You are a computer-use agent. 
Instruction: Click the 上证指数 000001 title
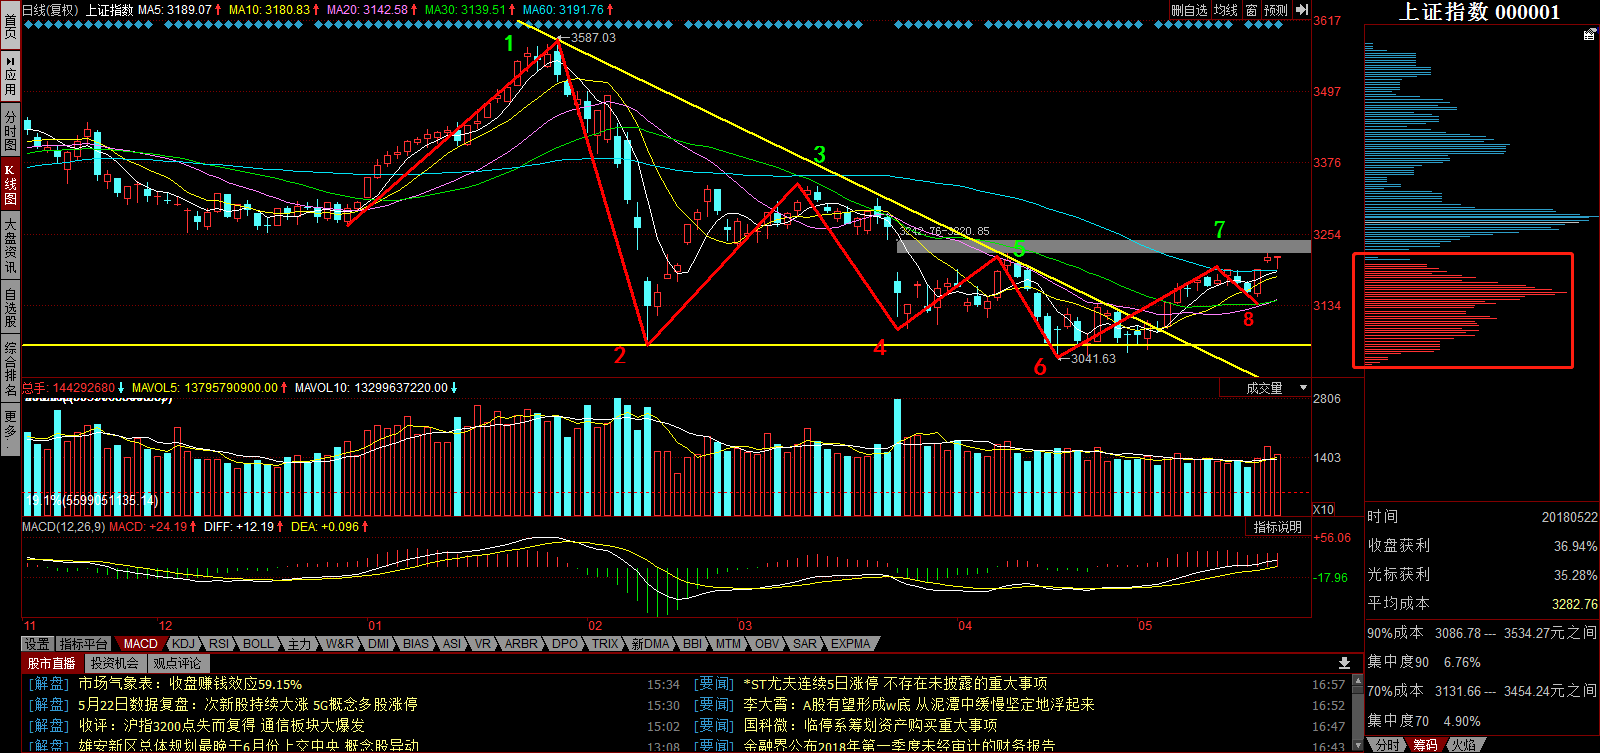[x=1479, y=12]
